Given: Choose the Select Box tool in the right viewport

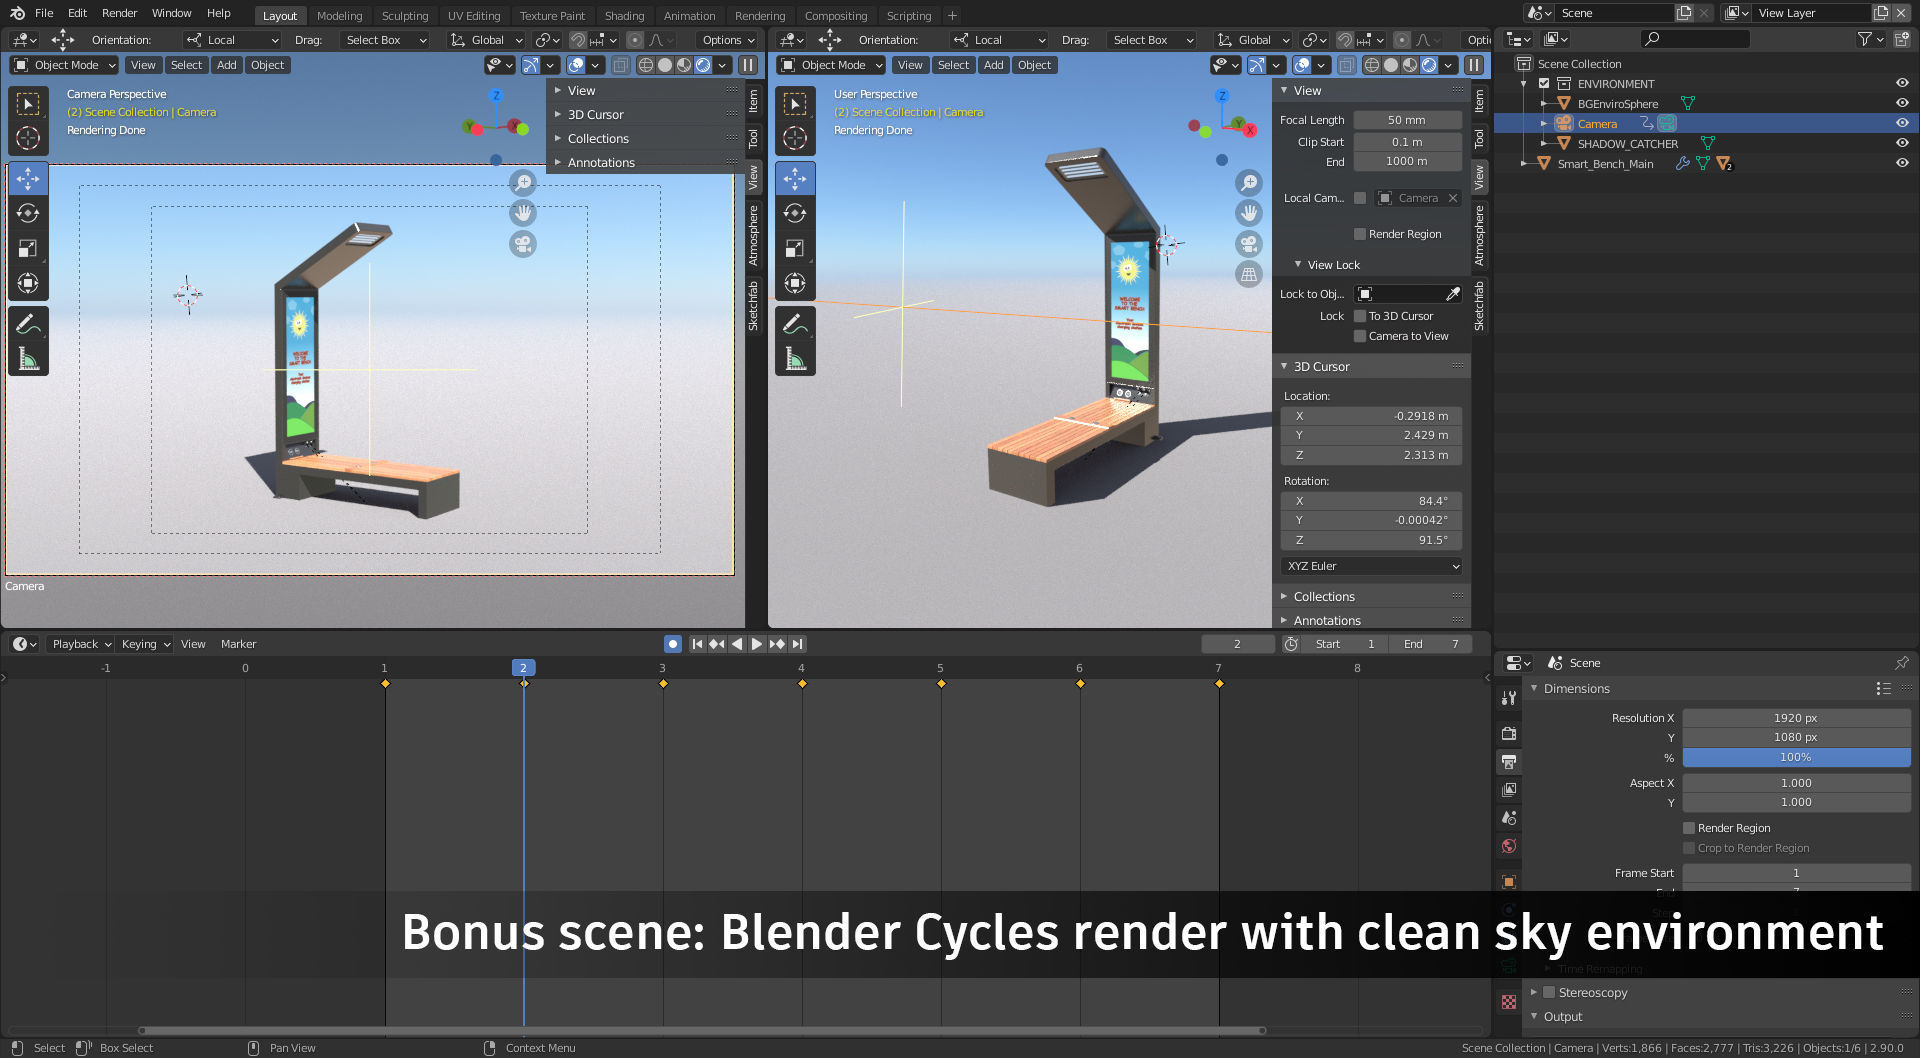Looking at the screenshot, I should click(795, 104).
